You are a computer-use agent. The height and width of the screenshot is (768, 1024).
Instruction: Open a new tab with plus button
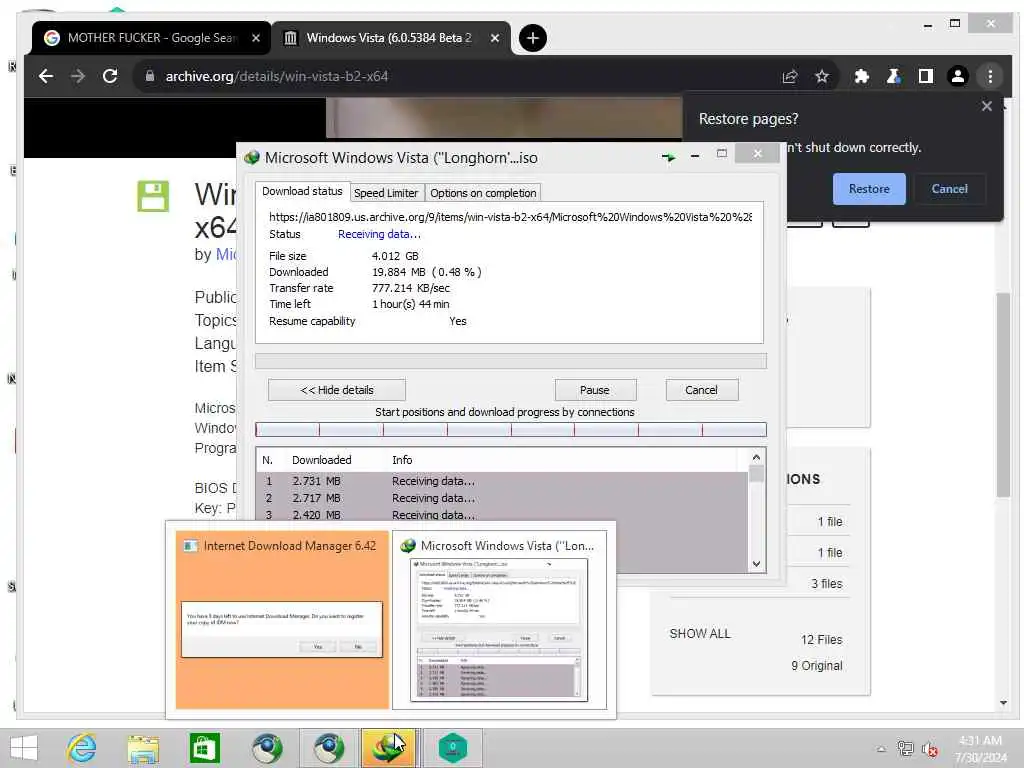(532, 38)
